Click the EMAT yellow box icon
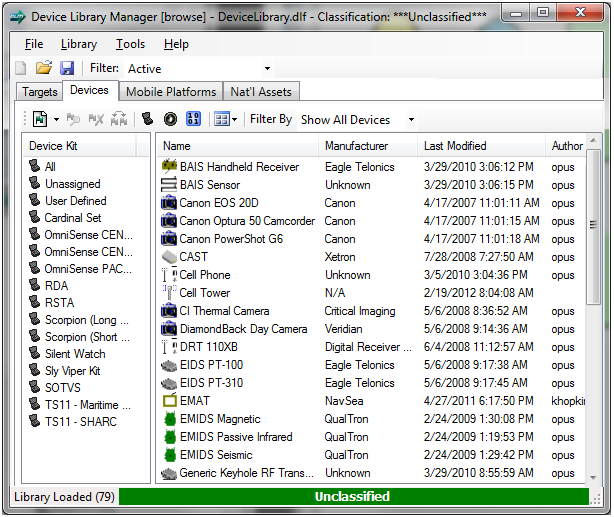614x517 pixels. coord(169,401)
